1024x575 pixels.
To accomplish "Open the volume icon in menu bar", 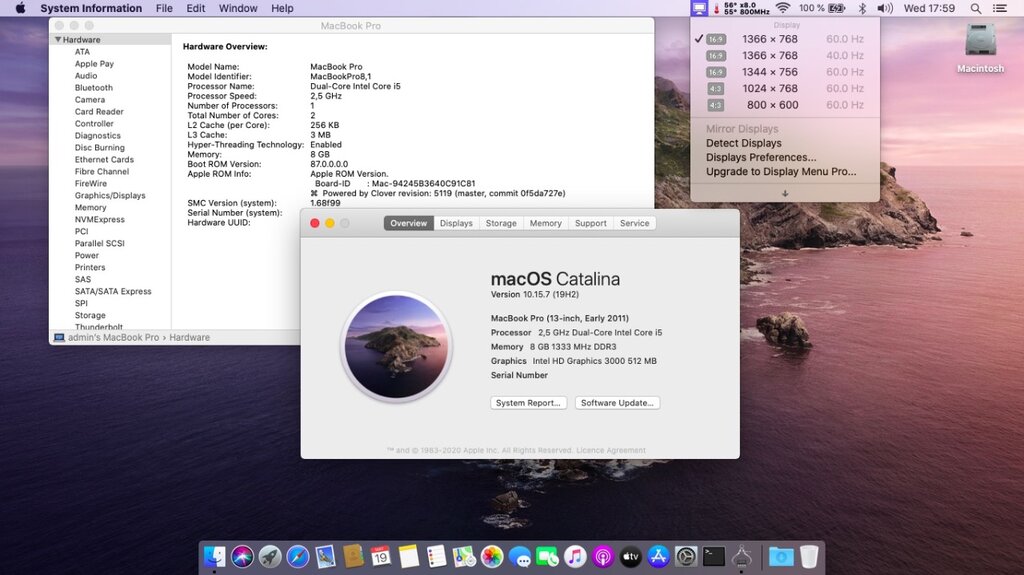I will pos(885,8).
